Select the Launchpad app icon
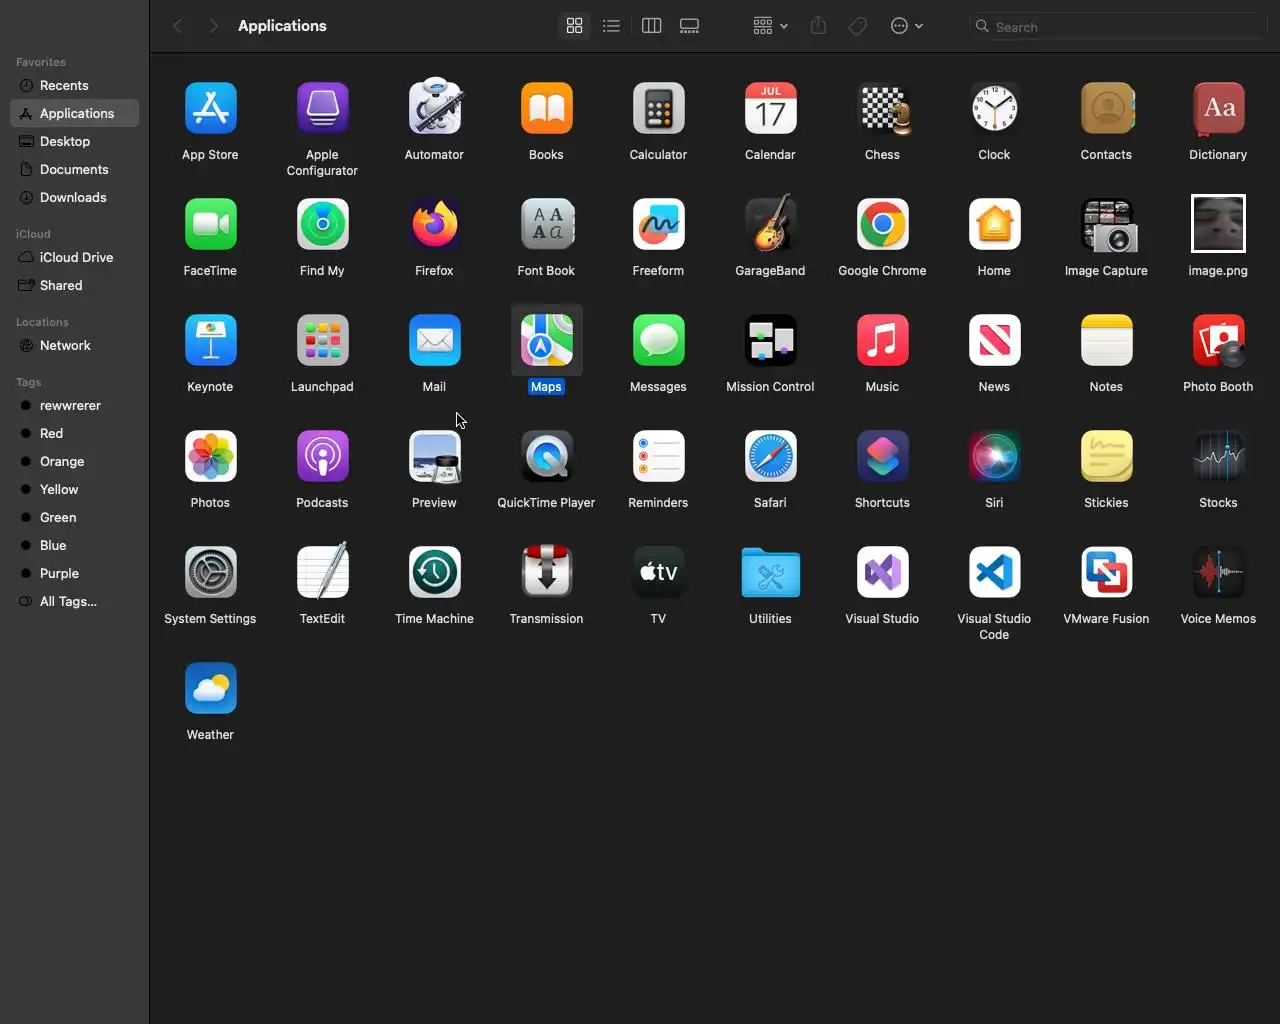This screenshot has height=1024, width=1280. 322,340
